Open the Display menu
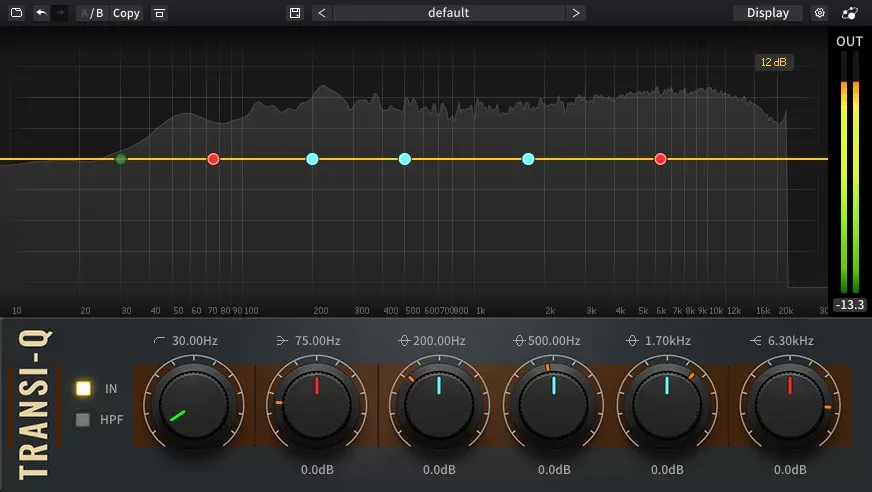This screenshot has width=872, height=492. [767, 13]
